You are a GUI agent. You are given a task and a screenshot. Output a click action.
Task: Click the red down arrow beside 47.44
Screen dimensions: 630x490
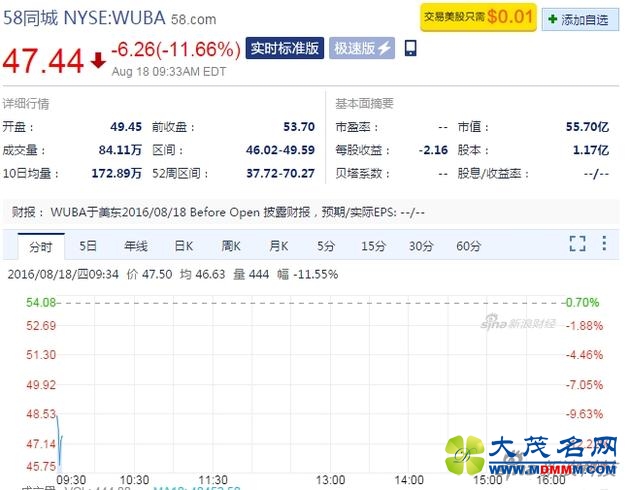point(98,61)
